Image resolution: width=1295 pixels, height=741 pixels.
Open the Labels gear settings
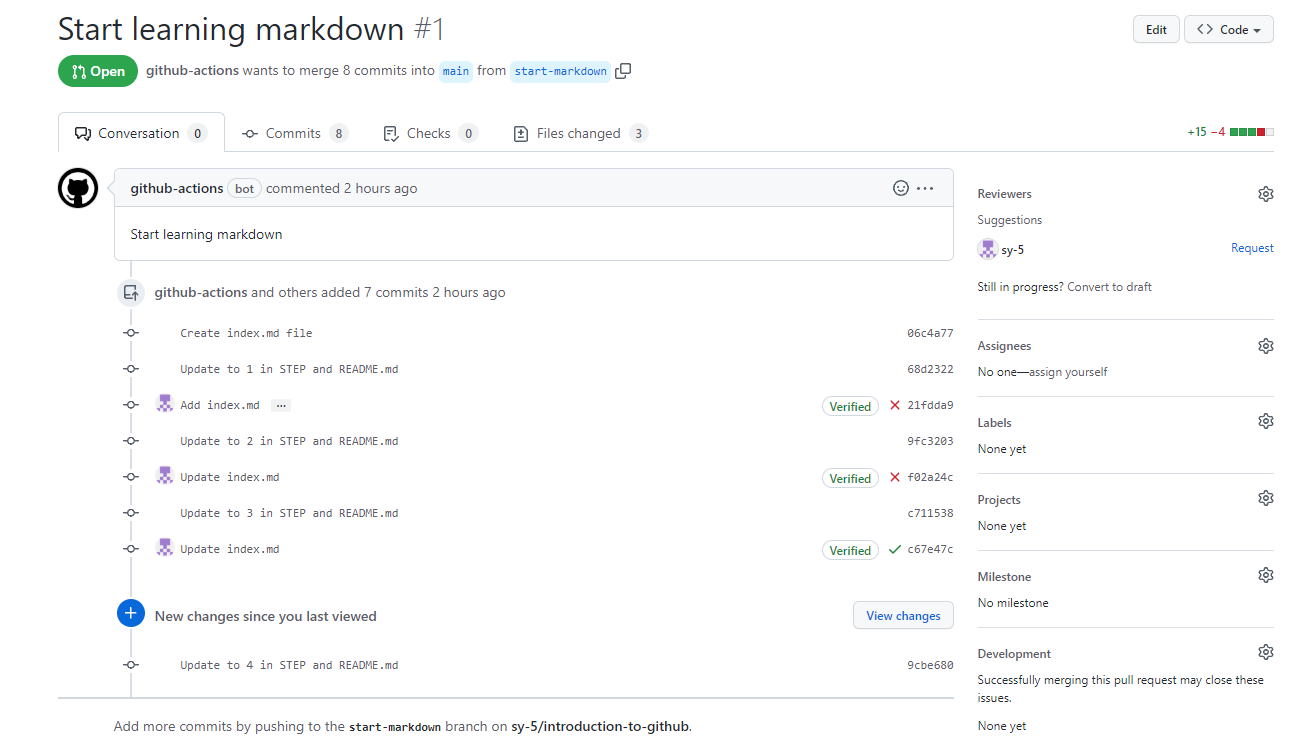coord(1265,422)
